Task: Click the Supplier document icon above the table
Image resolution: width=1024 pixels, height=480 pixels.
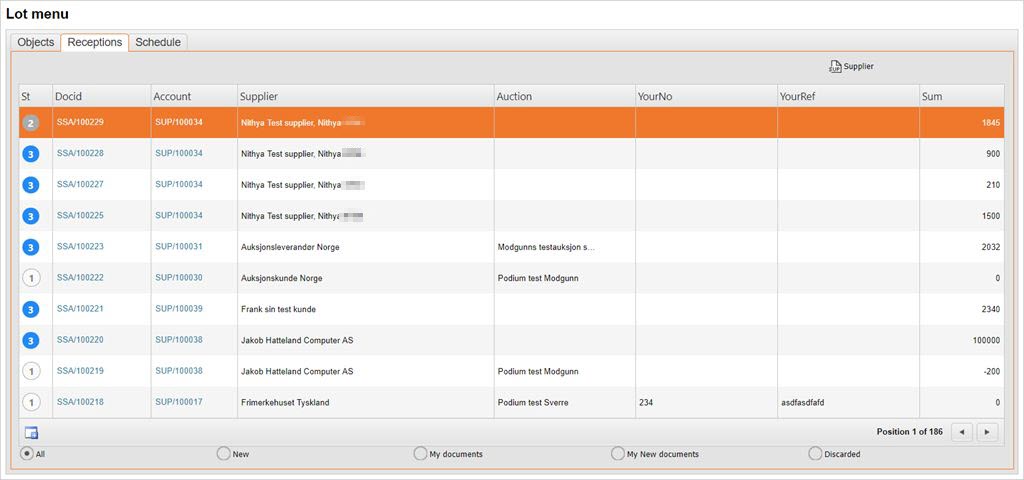Action: 835,67
